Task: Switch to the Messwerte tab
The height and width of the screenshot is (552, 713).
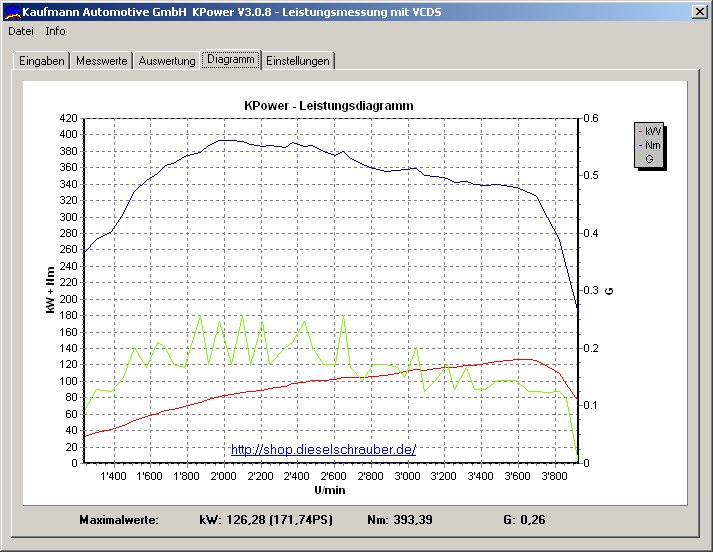Action: click(x=101, y=60)
